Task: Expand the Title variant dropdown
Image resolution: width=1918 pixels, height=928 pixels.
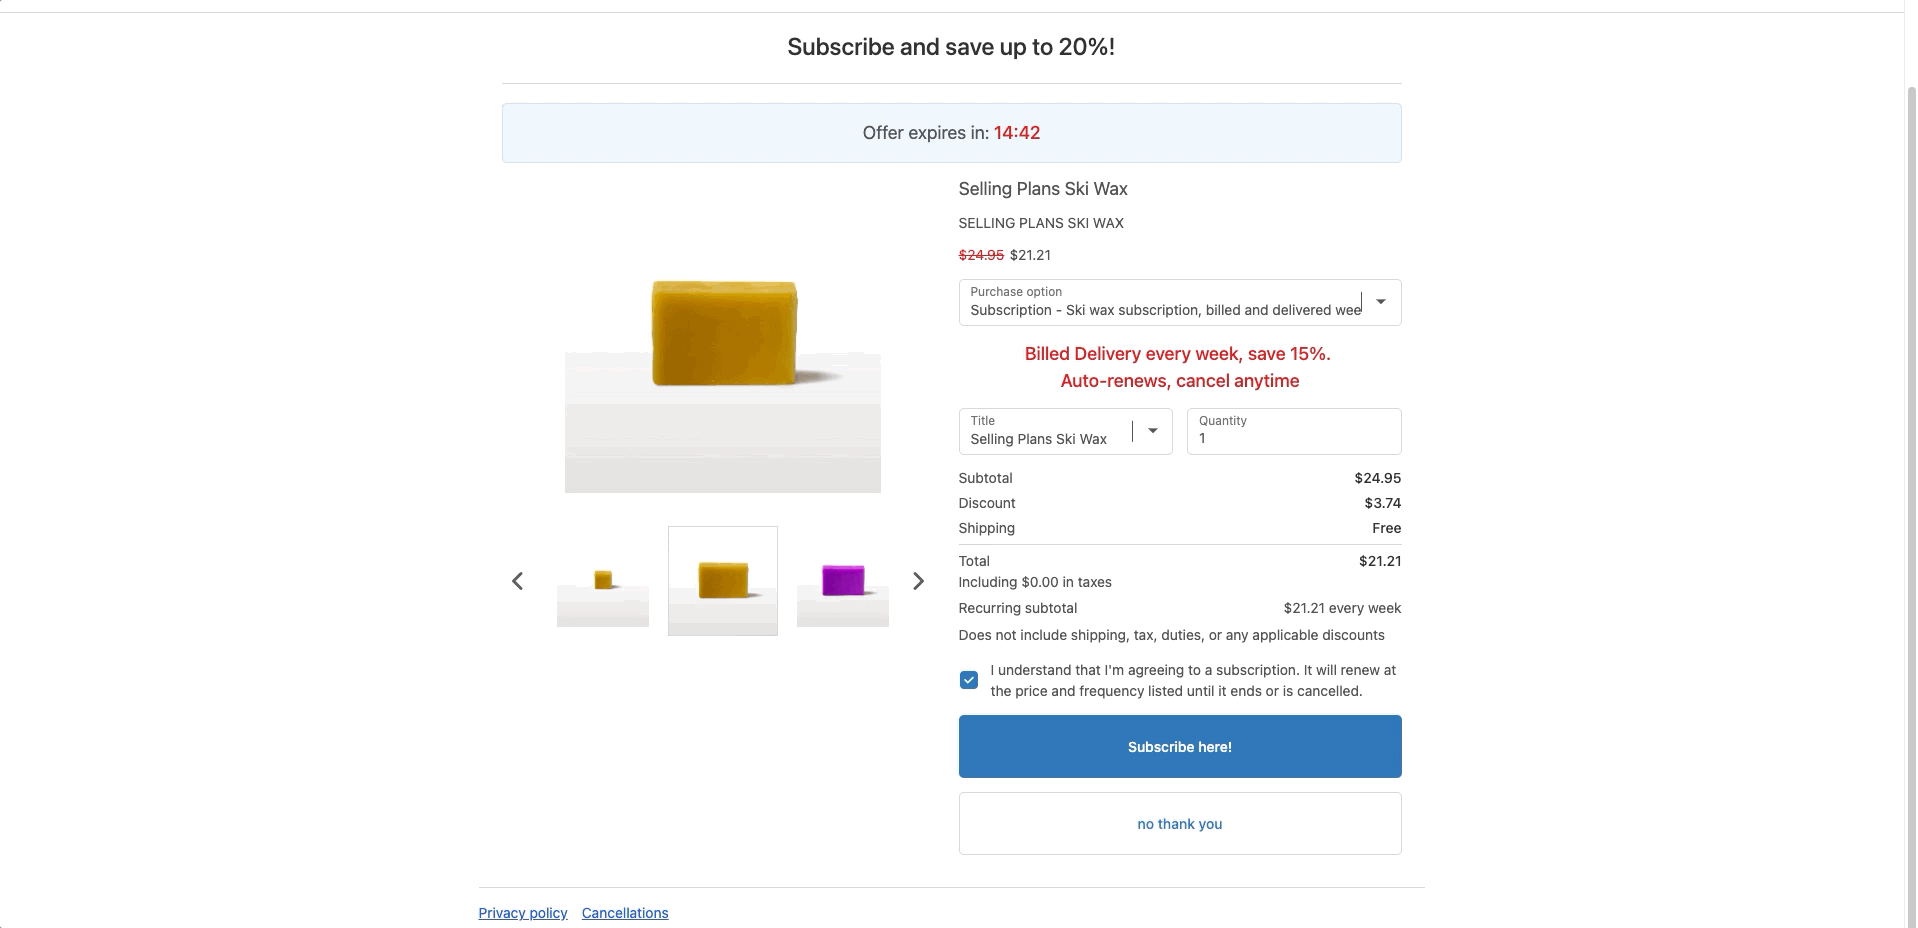Action: point(1050,431)
